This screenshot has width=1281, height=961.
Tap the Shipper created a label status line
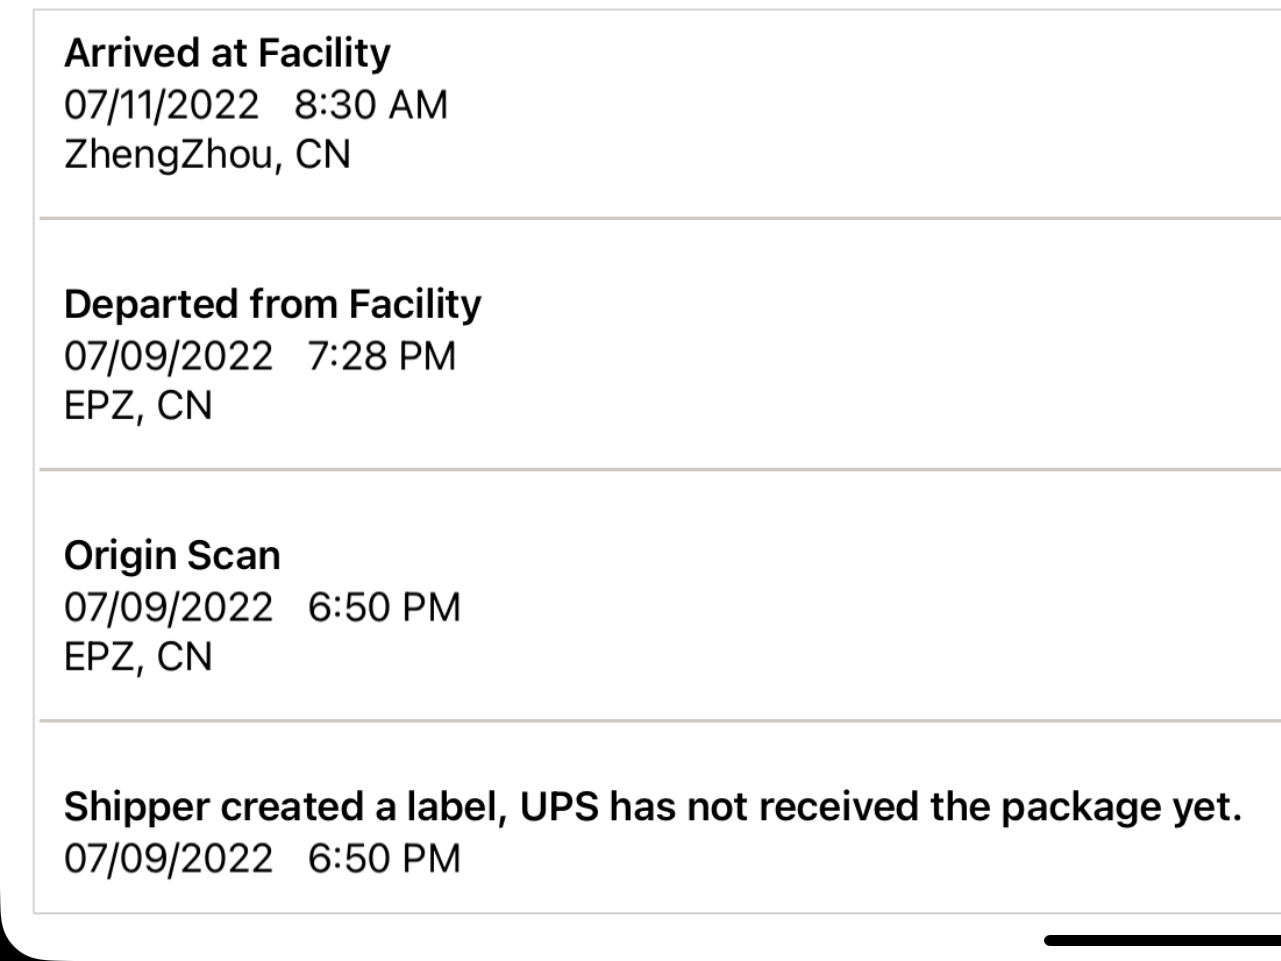click(652, 808)
